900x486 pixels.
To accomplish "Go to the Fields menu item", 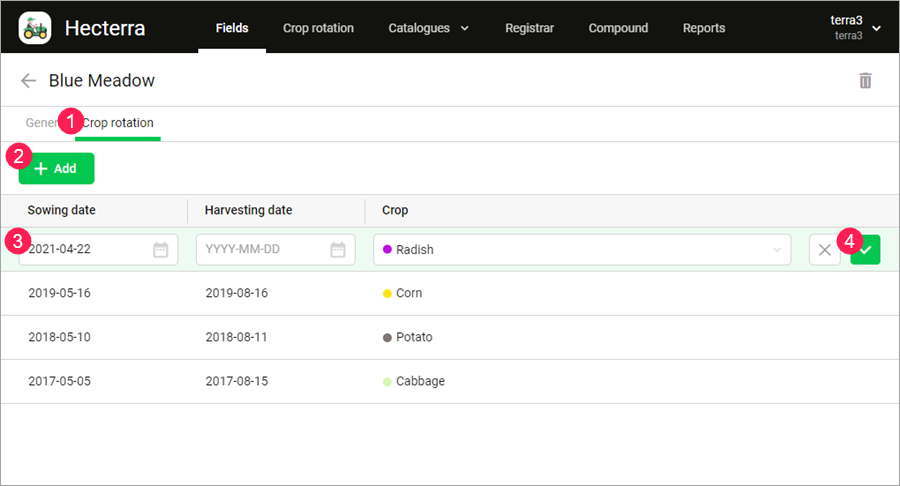I will [232, 28].
